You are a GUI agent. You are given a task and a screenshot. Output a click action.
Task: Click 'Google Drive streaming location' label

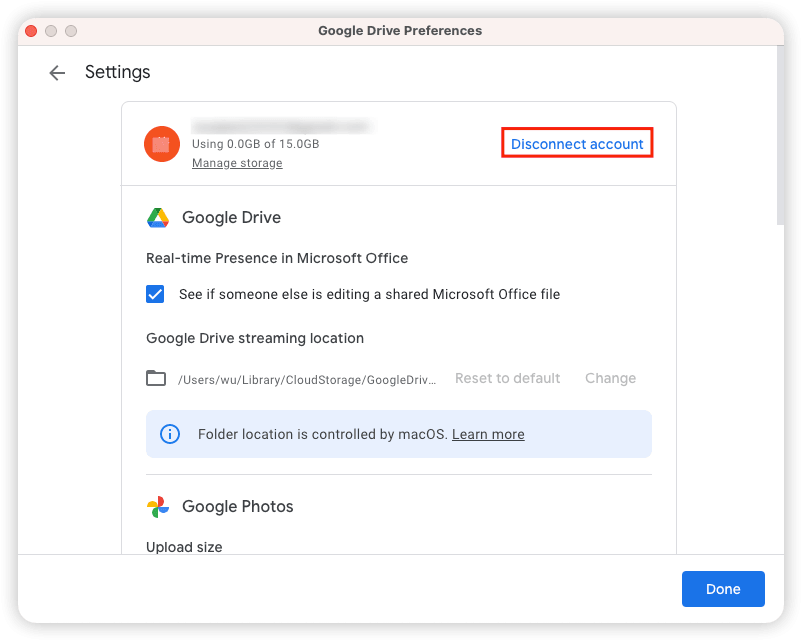point(255,338)
